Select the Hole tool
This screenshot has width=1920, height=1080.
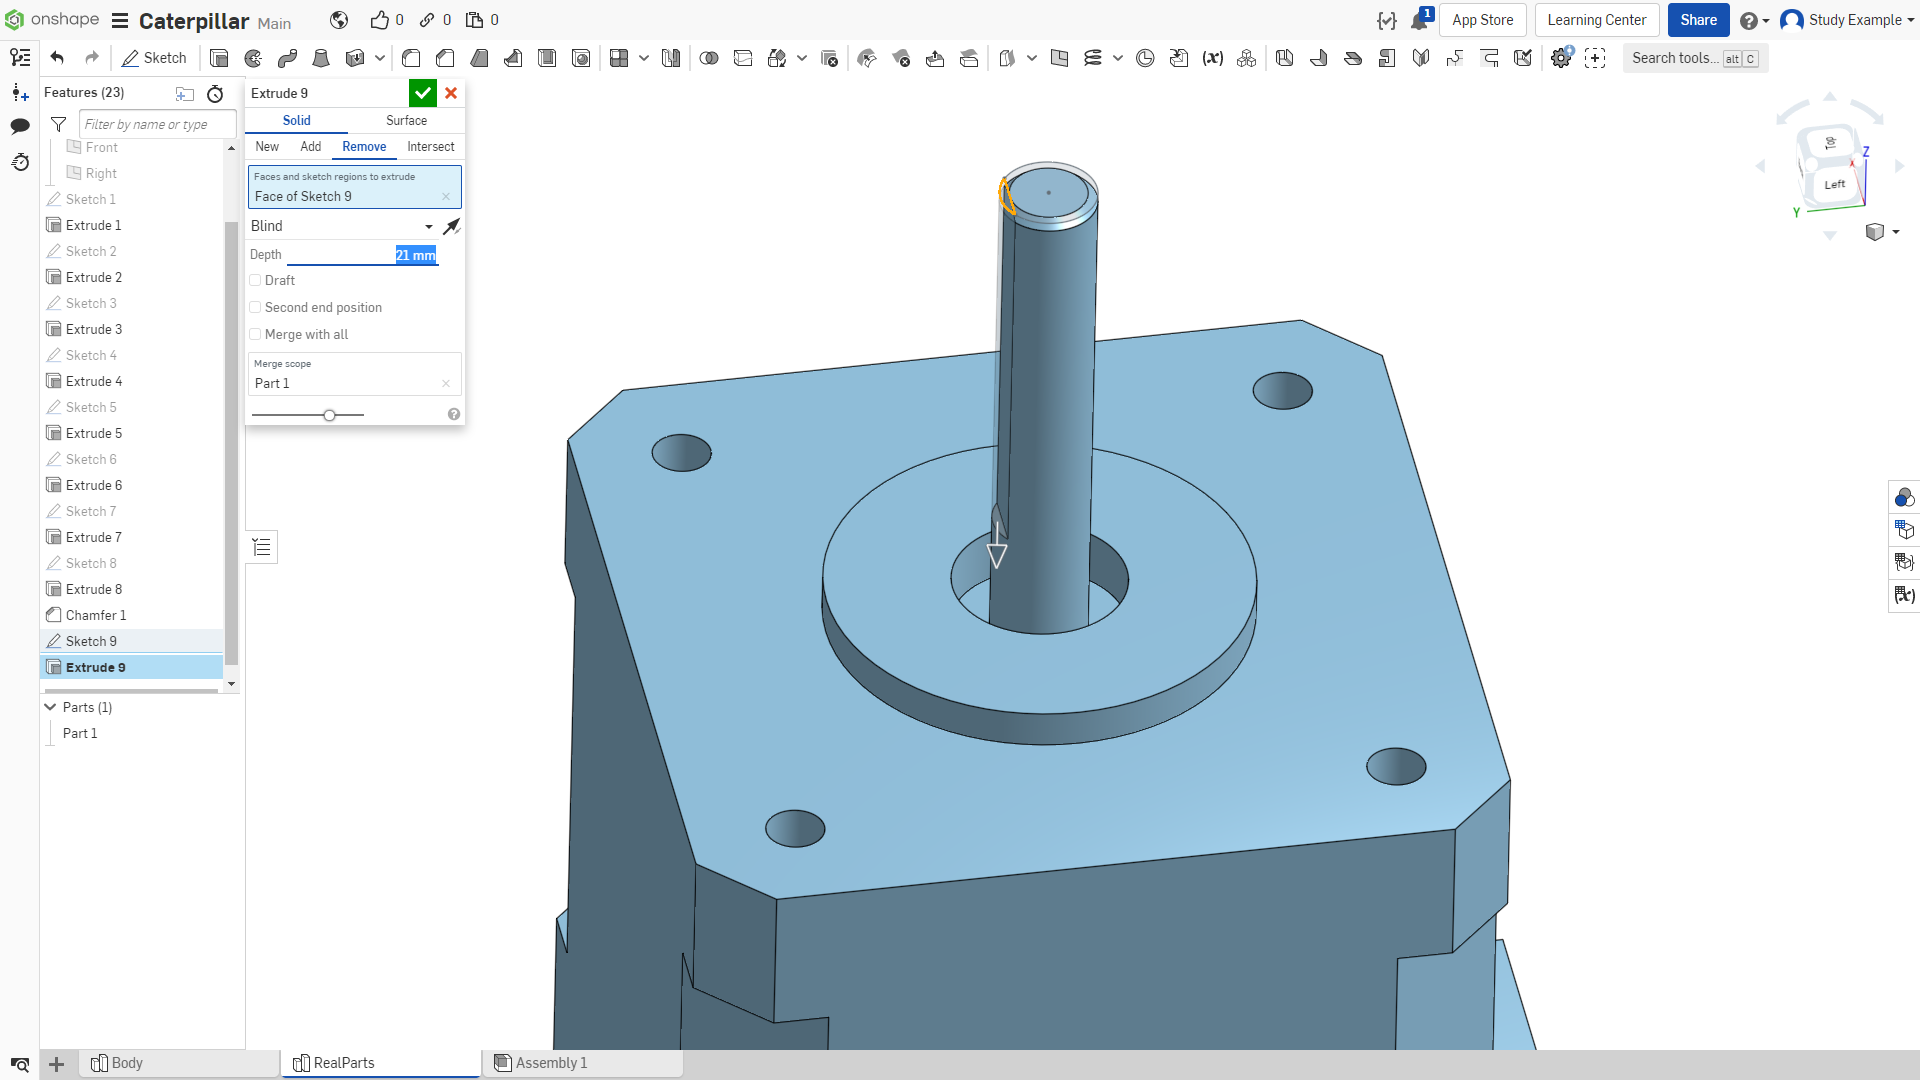(x=581, y=58)
